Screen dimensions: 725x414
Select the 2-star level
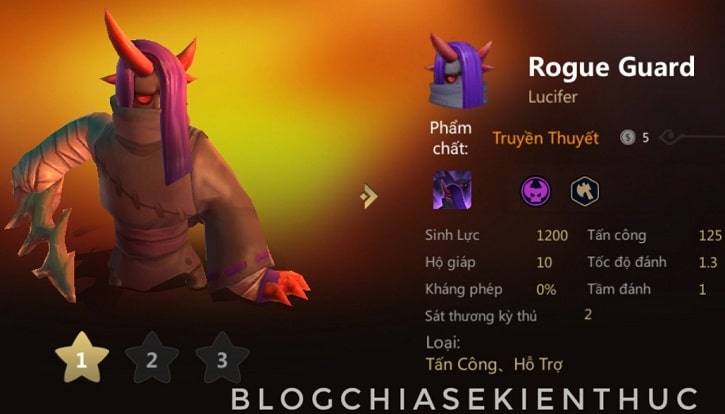[152, 358]
